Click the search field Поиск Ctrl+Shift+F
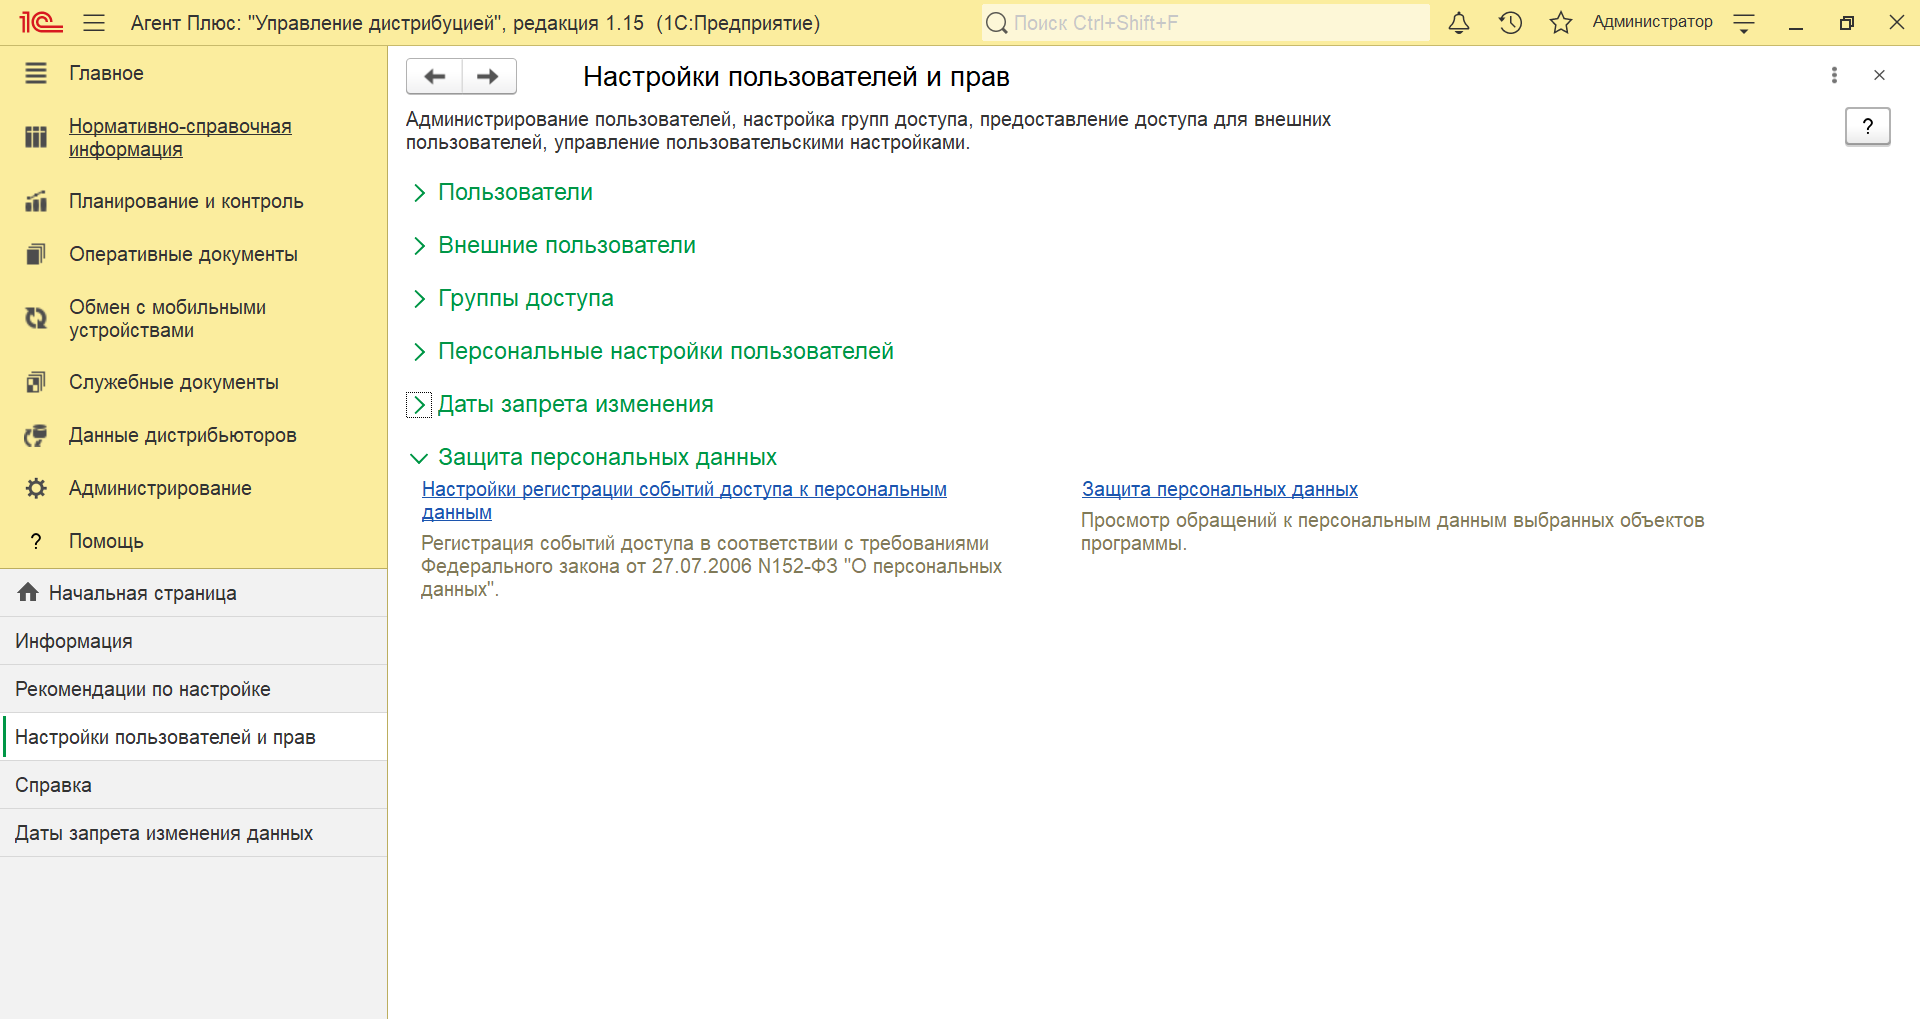The height and width of the screenshot is (1019, 1920). [1205, 23]
